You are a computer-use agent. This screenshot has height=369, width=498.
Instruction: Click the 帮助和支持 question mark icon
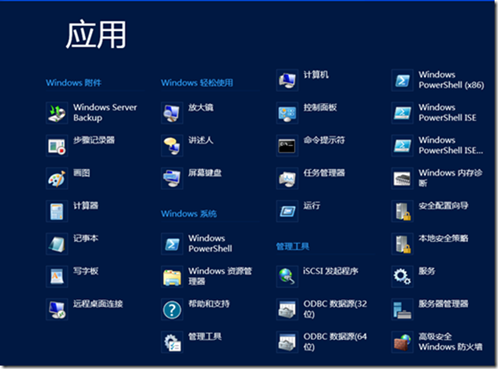(172, 309)
